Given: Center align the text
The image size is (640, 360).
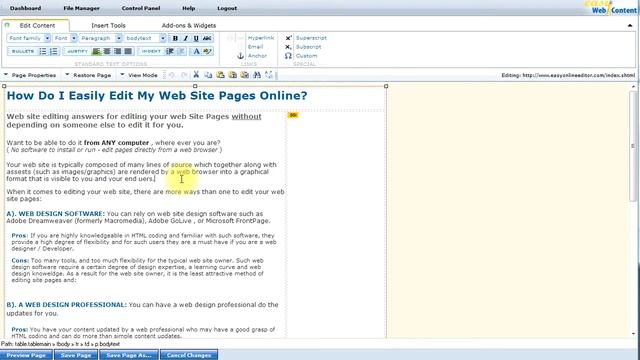Looking at the screenshot, I should (107, 51).
